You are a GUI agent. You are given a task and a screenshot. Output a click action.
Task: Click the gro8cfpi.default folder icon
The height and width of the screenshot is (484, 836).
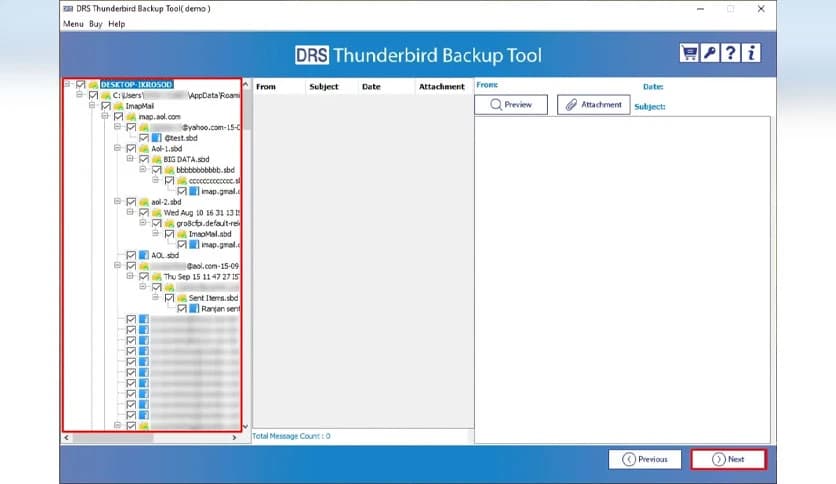[169, 223]
